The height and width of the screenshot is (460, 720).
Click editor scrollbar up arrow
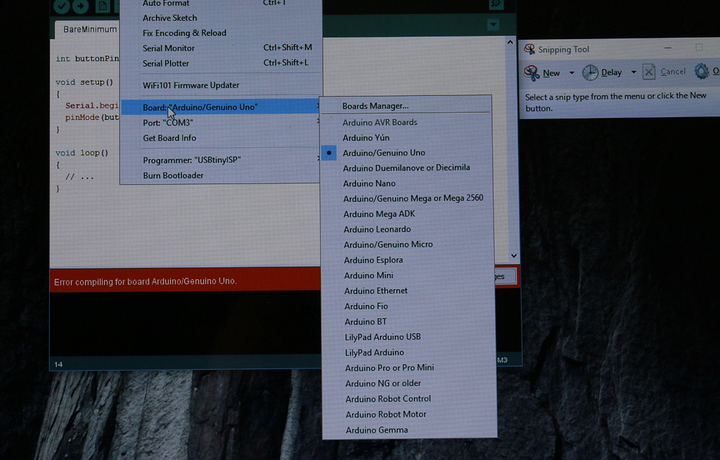510,42
